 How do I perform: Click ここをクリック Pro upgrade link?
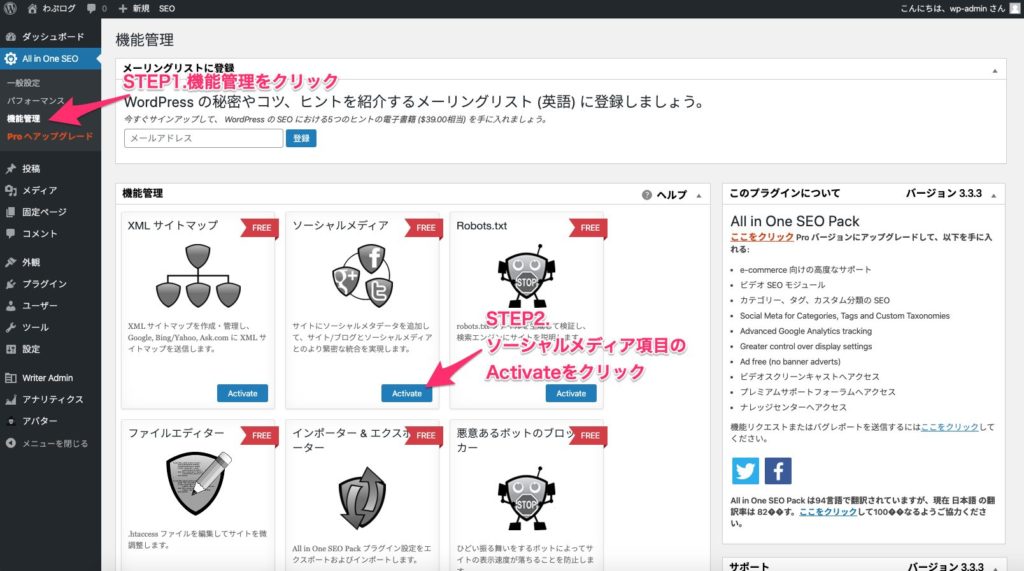pyautogui.click(x=762, y=237)
